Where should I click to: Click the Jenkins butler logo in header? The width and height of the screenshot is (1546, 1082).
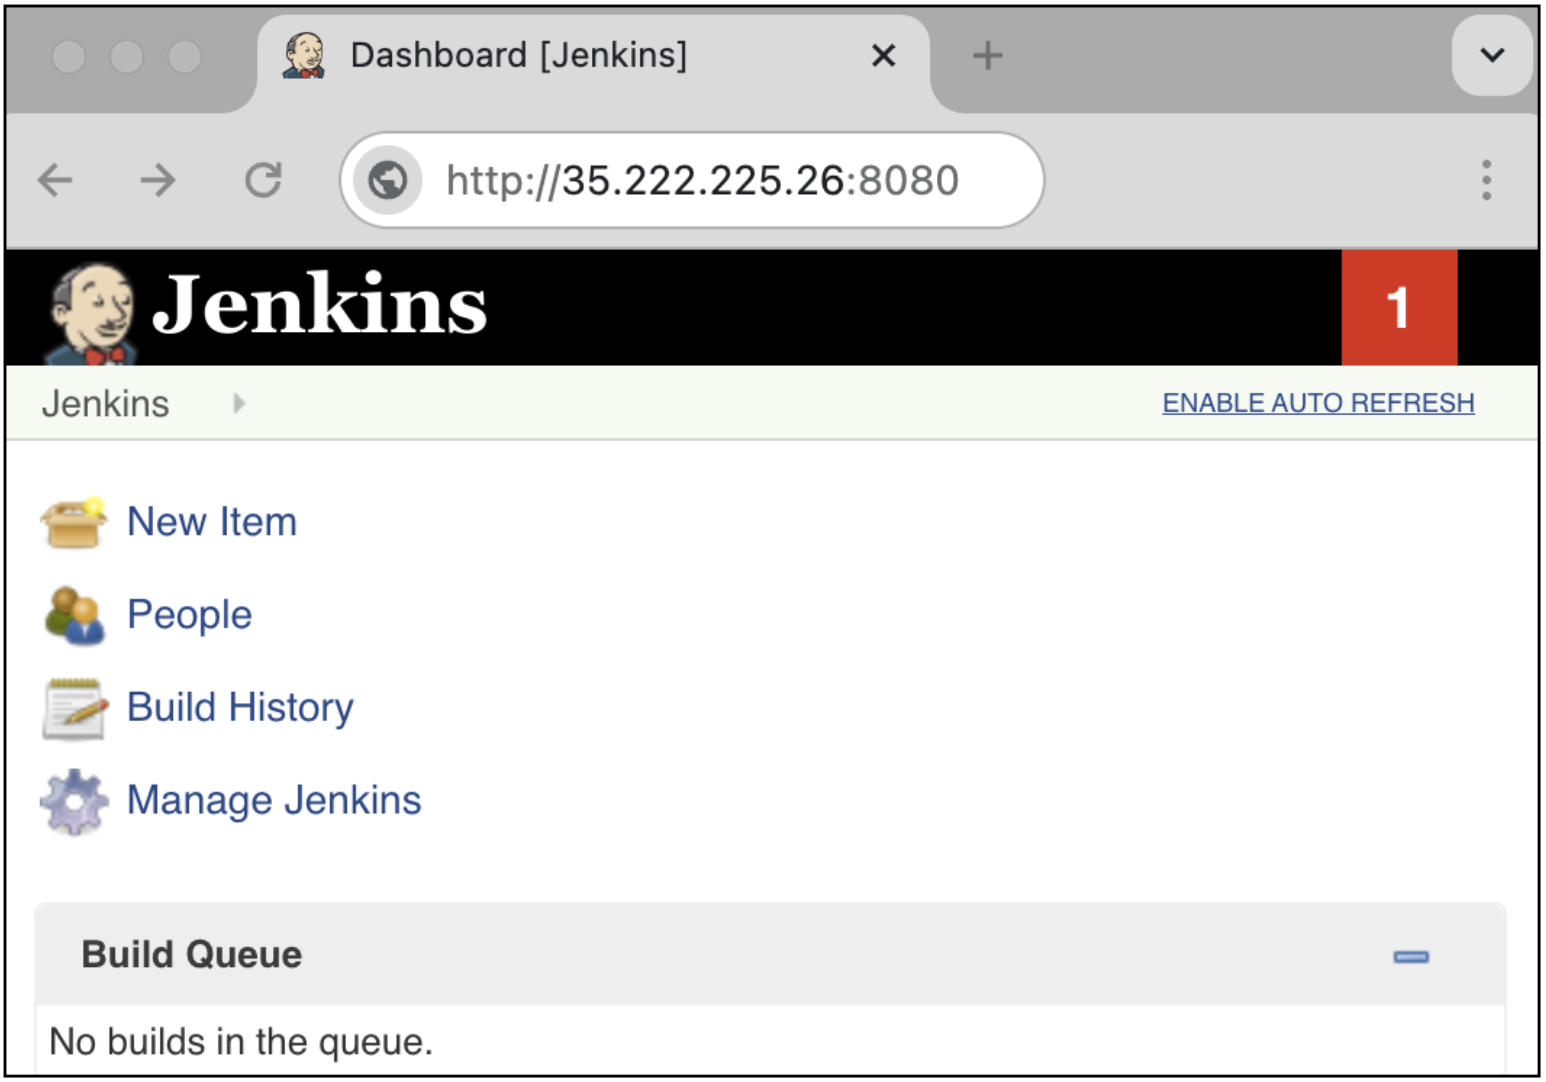point(91,312)
